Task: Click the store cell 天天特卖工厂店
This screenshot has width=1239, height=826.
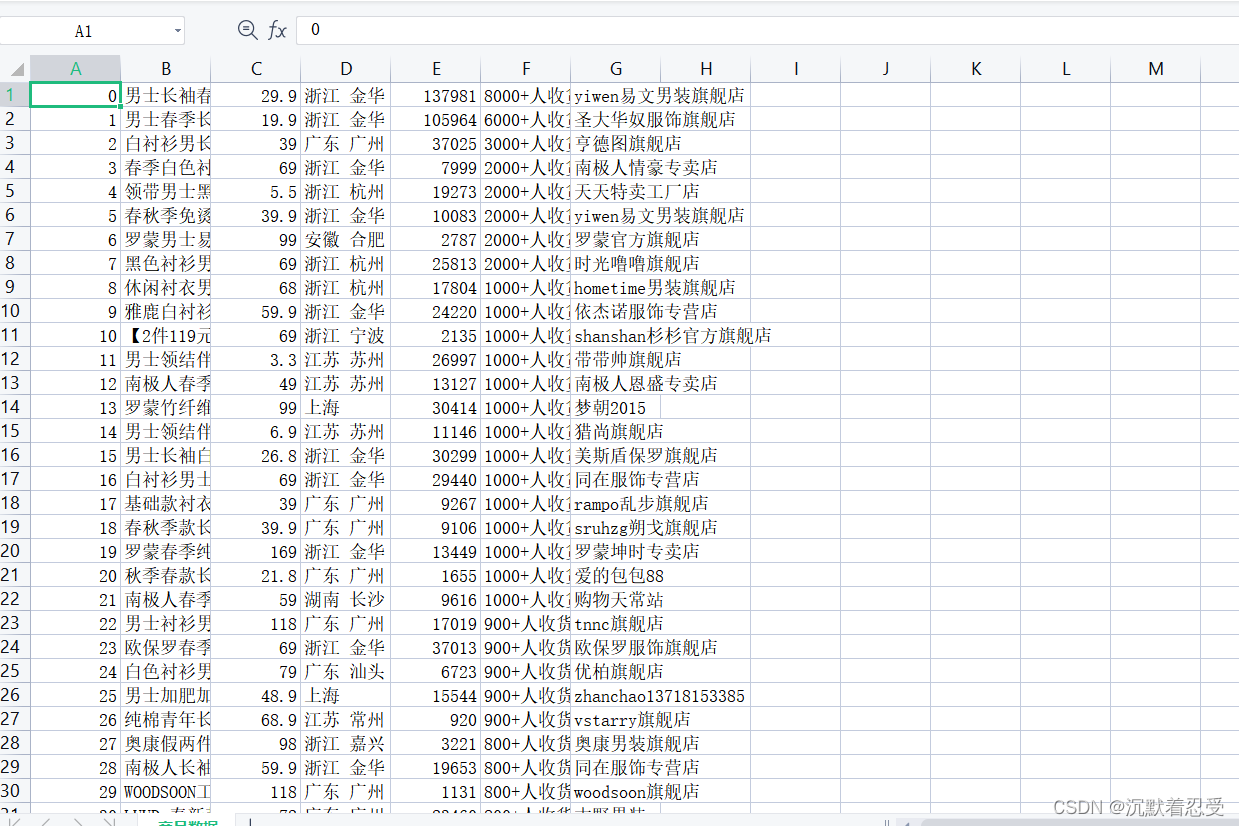Action: [x=637, y=191]
